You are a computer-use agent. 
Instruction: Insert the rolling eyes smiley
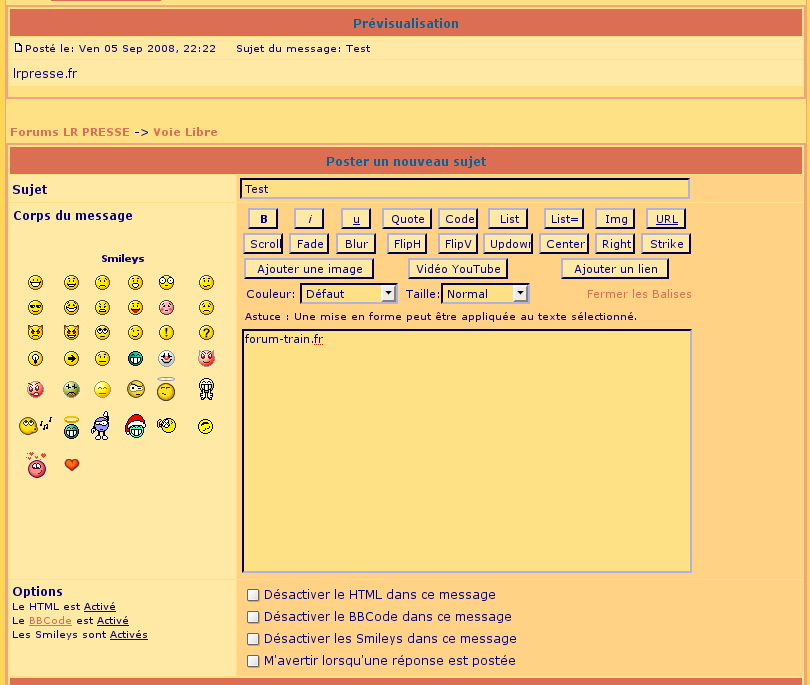point(102,333)
